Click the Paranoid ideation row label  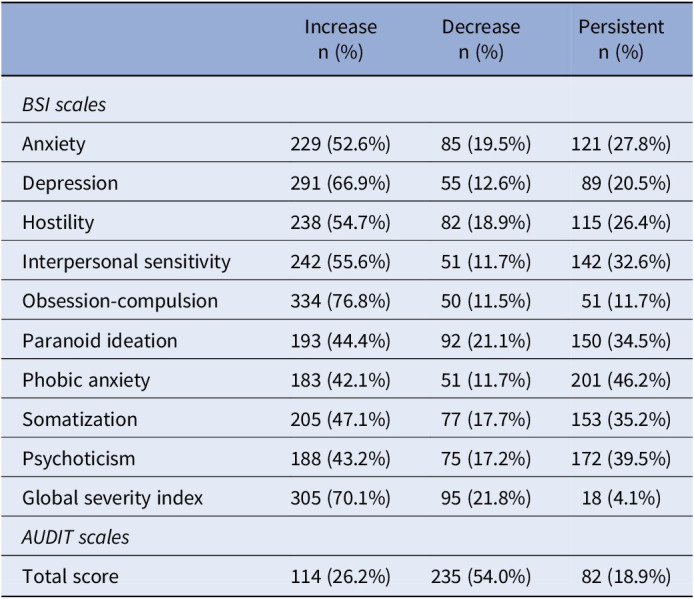pyautogui.click(x=100, y=341)
